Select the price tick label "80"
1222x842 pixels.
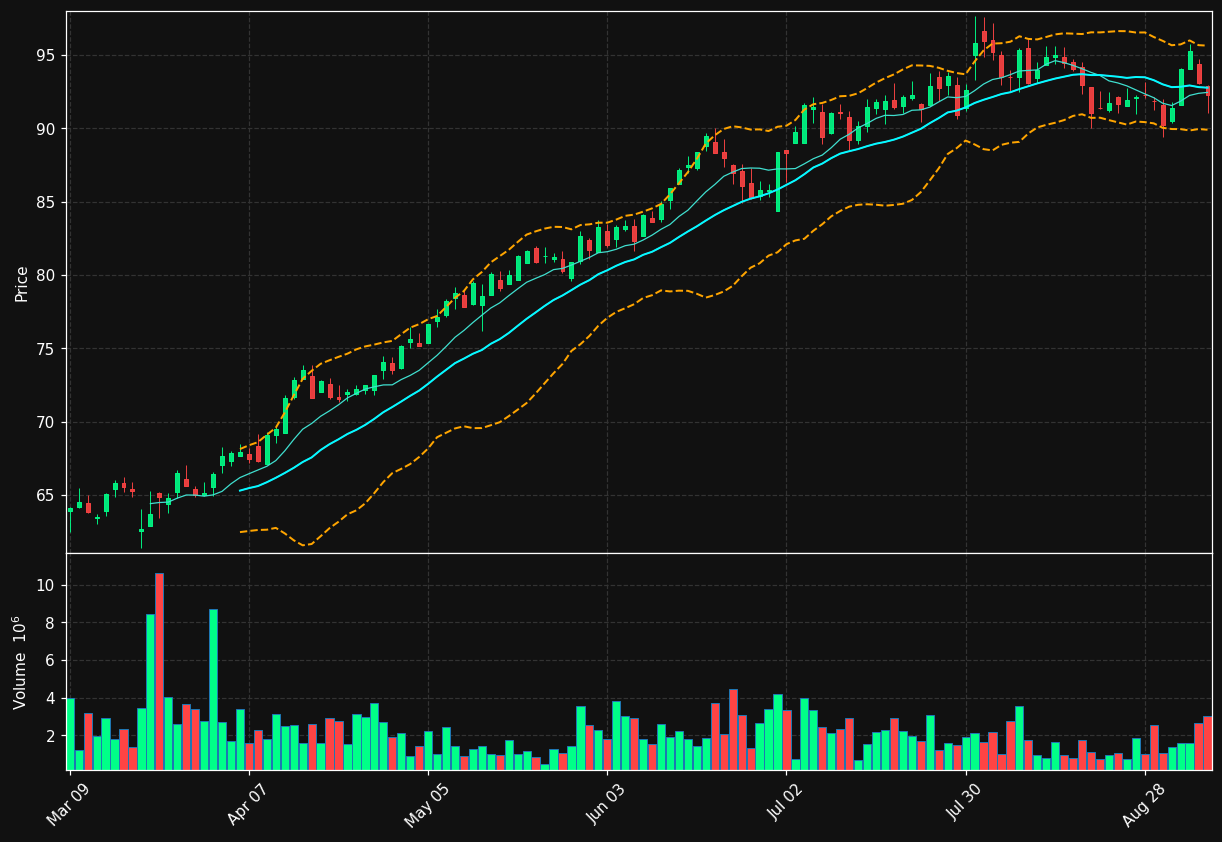(48, 276)
